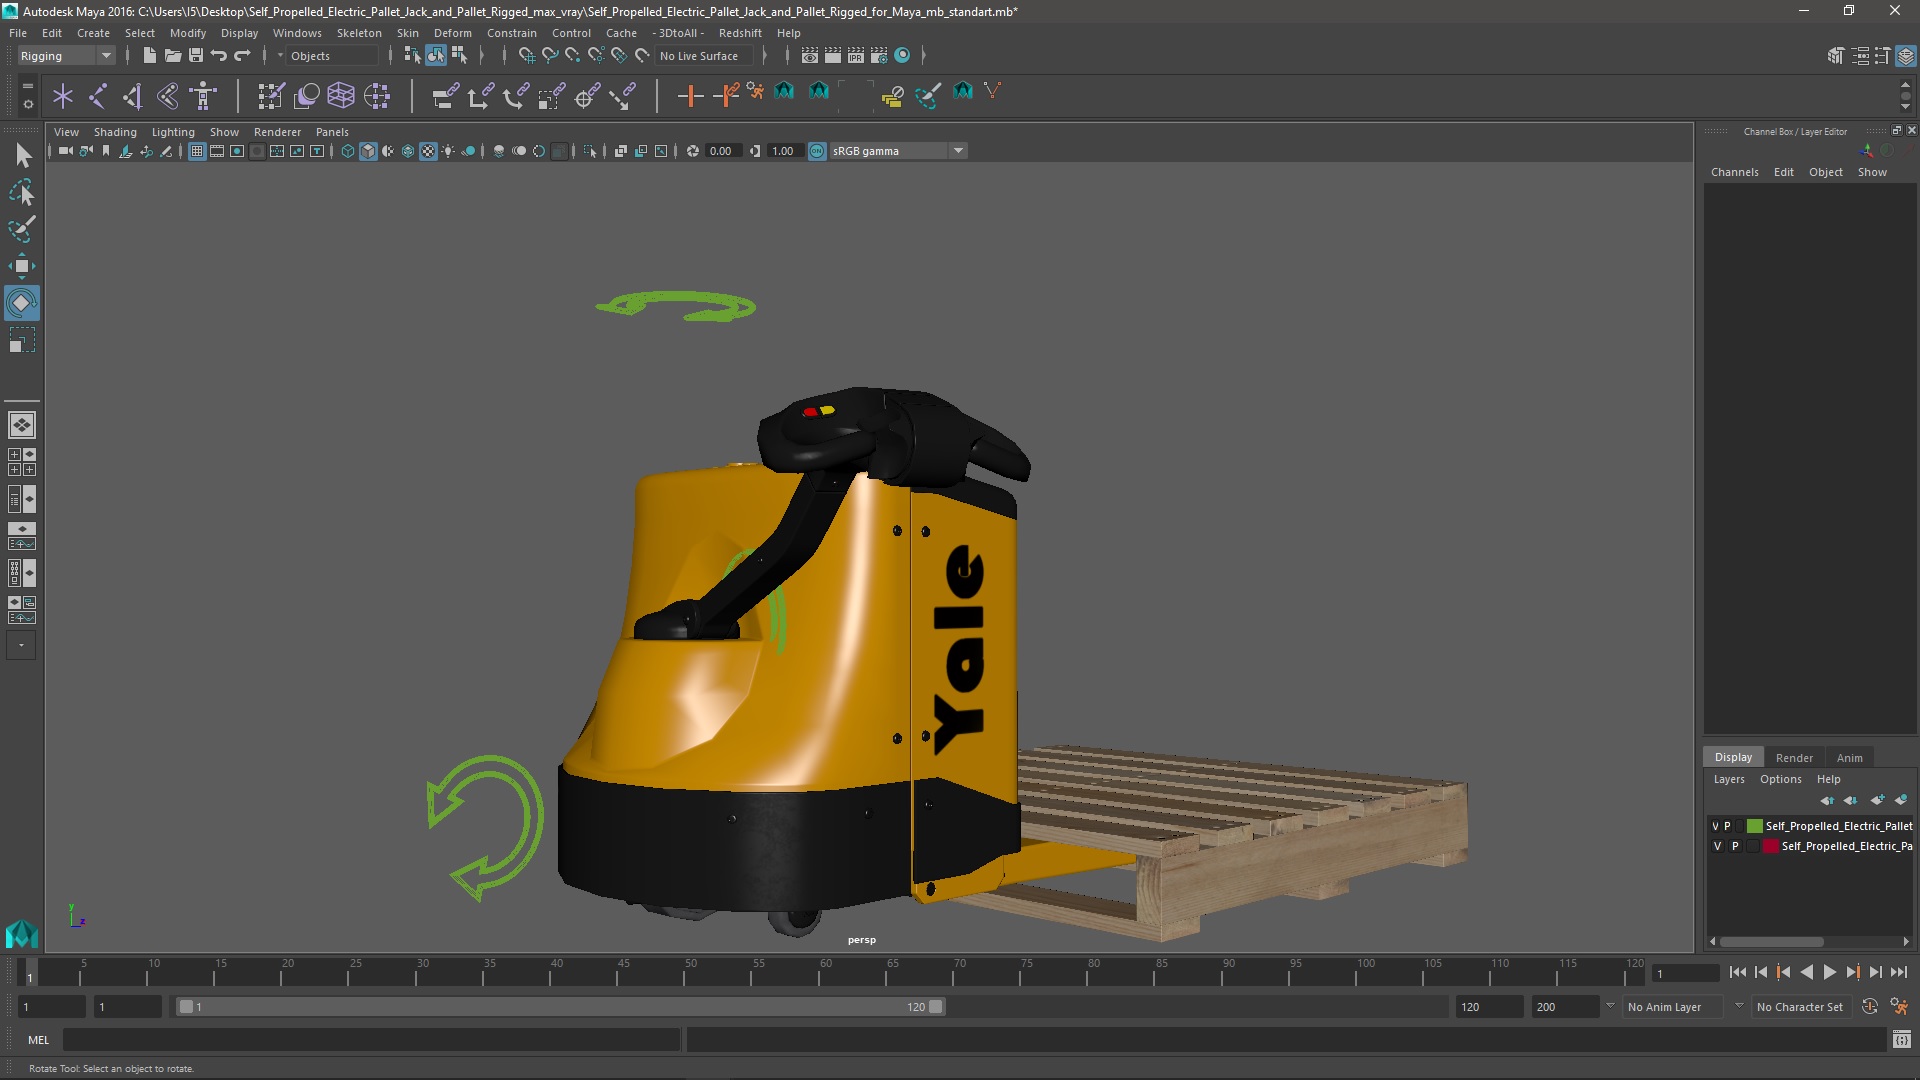Open the Layers menu in Layer Editor
The width and height of the screenshot is (1920, 1080).
(1729, 779)
